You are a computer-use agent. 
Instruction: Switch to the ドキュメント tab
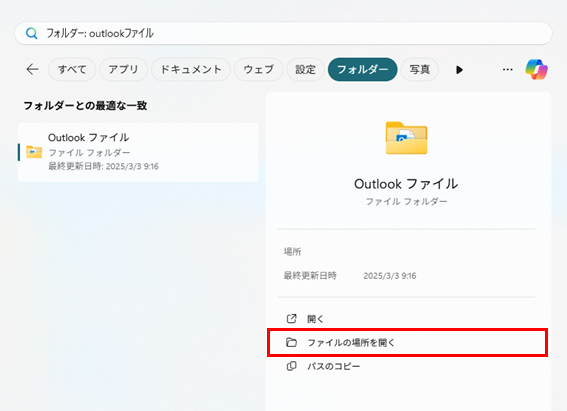[191, 69]
